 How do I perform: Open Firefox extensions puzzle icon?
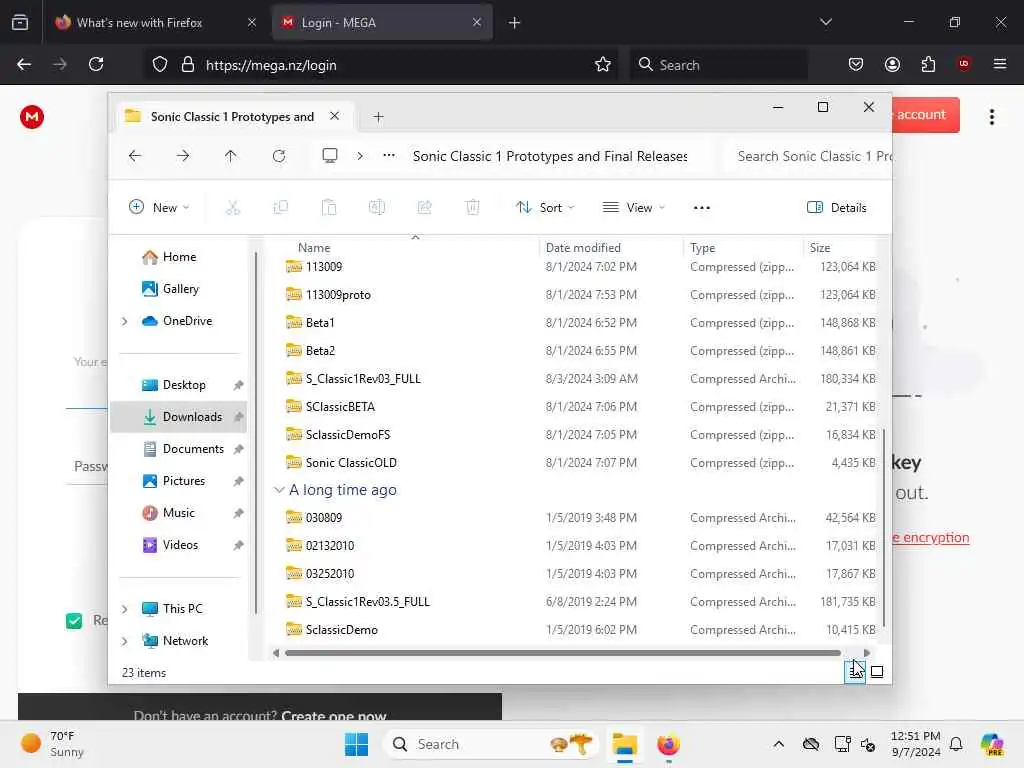tap(928, 64)
